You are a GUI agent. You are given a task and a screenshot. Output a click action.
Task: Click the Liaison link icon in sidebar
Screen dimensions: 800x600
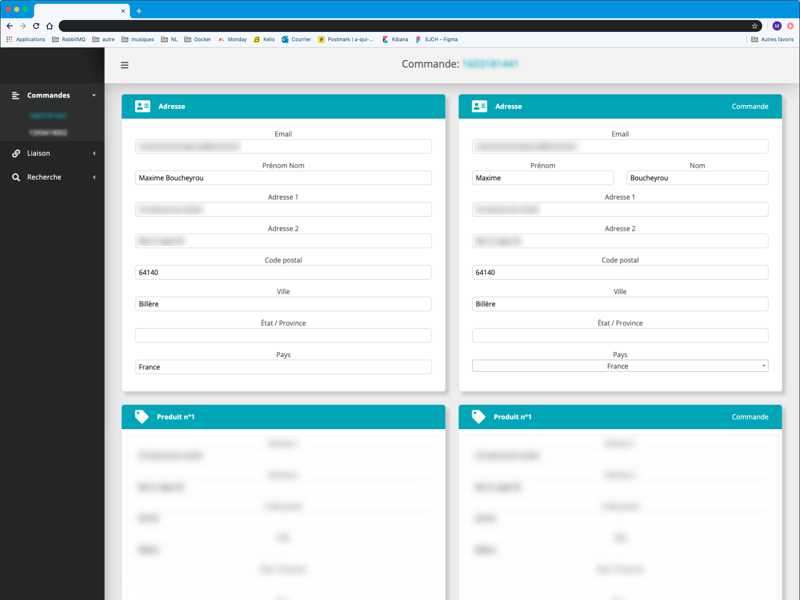[x=16, y=153]
